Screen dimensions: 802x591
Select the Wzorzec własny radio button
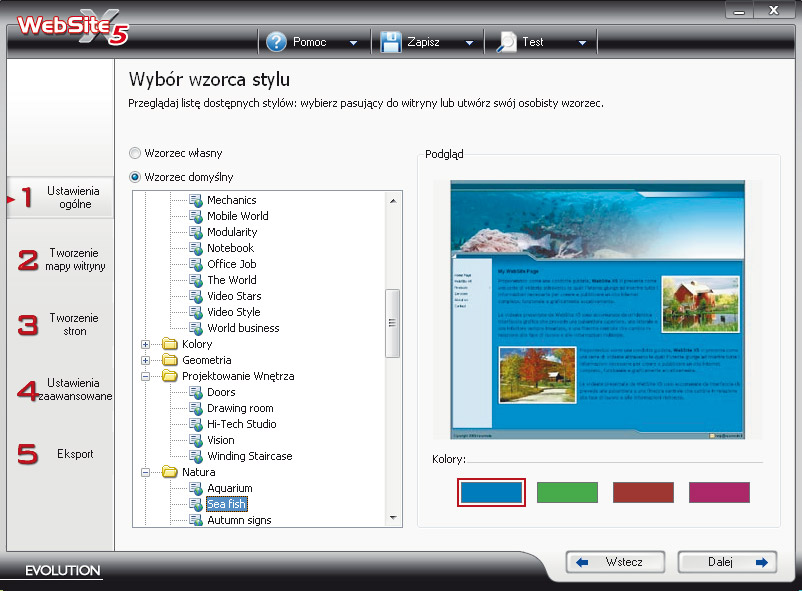coord(135,153)
